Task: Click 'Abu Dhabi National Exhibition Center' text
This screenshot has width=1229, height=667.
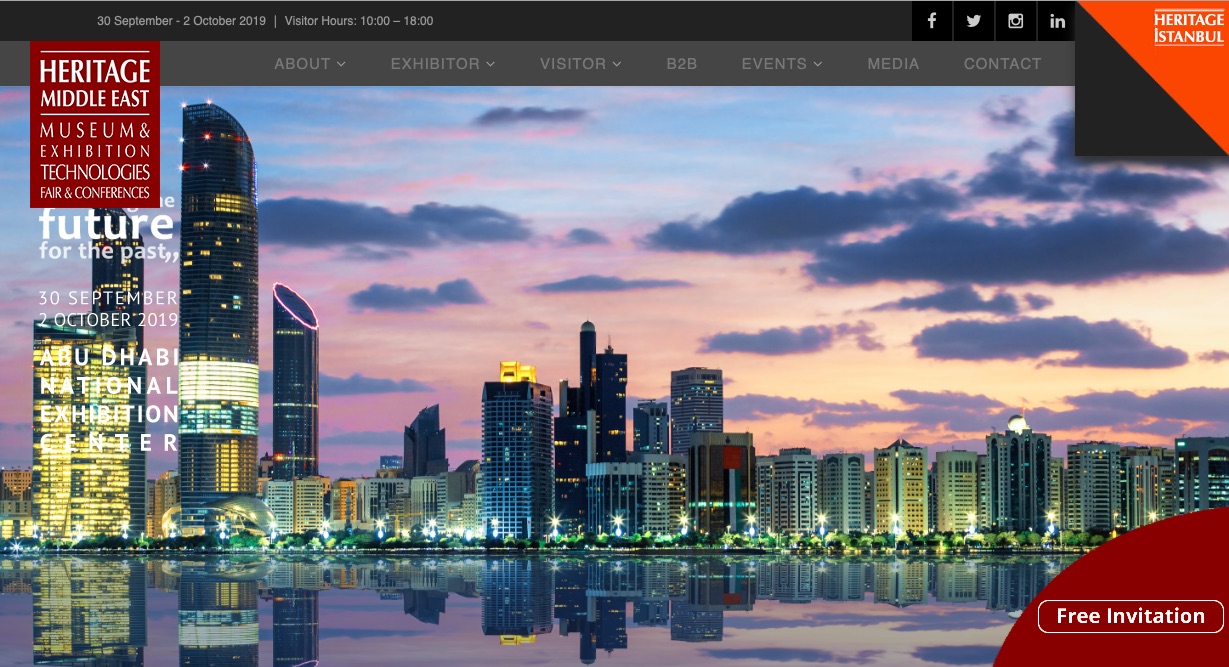Action: point(109,399)
